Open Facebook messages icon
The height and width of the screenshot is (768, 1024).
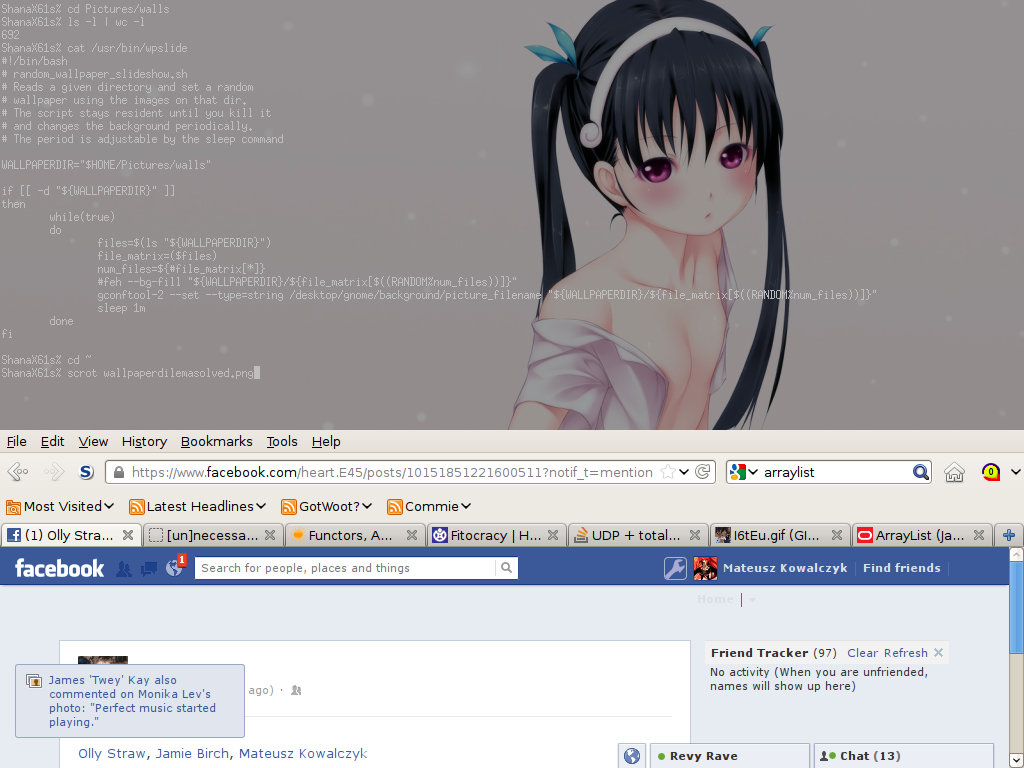click(149, 569)
